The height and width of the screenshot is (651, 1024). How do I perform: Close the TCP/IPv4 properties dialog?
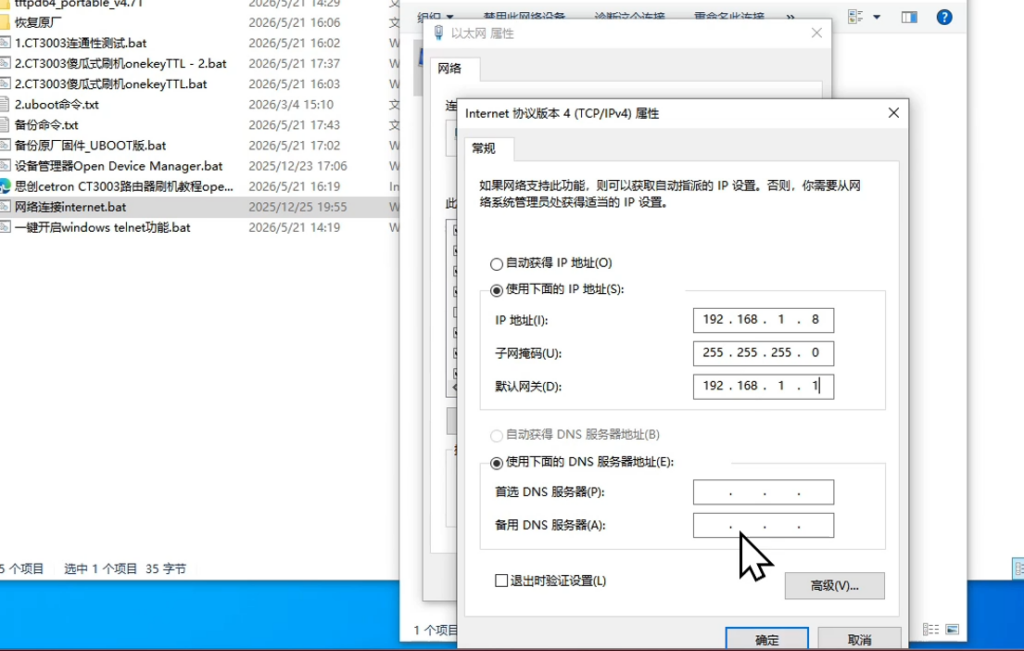893,113
